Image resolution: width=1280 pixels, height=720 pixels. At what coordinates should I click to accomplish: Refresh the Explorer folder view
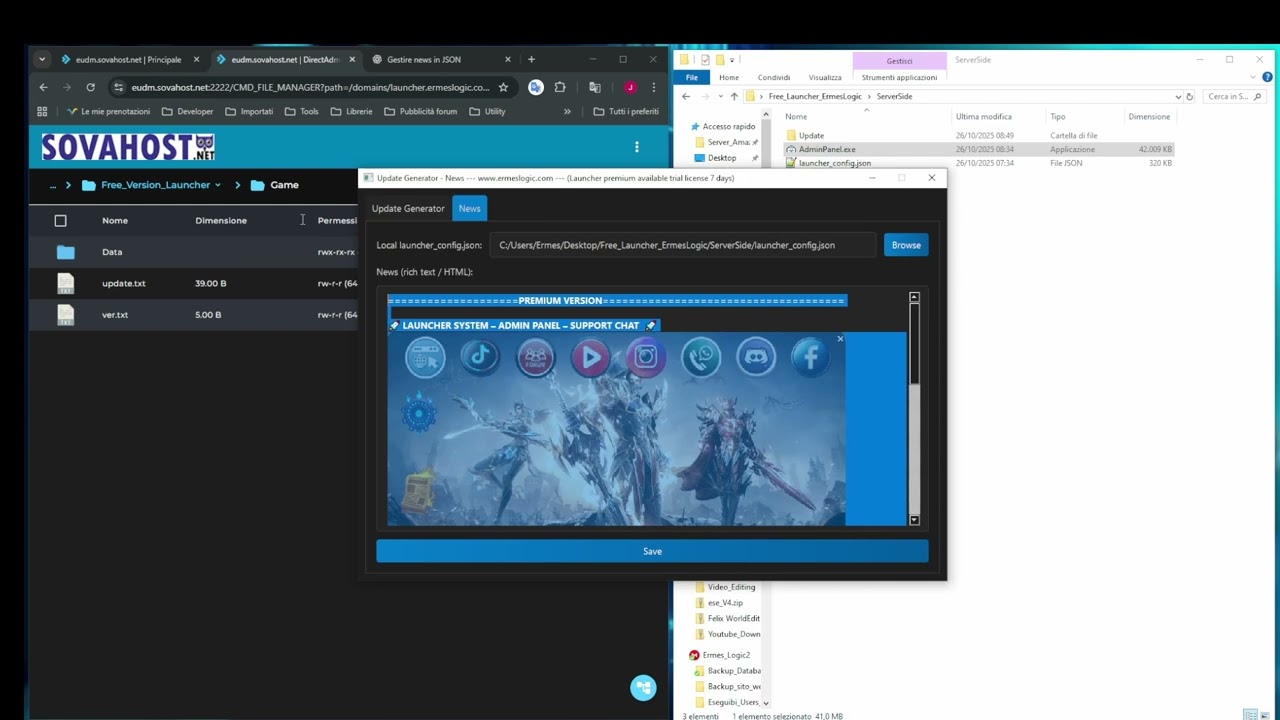(1189, 96)
